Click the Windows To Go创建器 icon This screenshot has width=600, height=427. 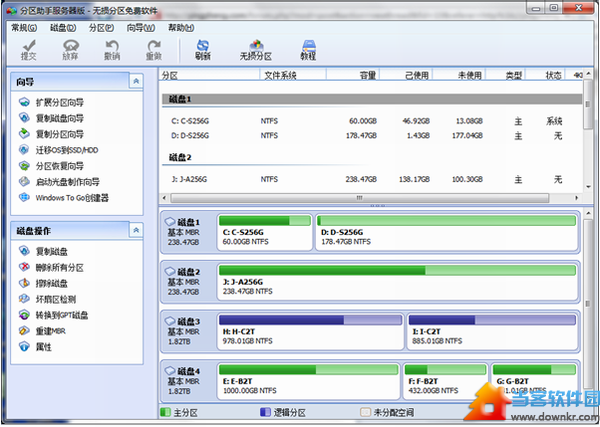24,197
